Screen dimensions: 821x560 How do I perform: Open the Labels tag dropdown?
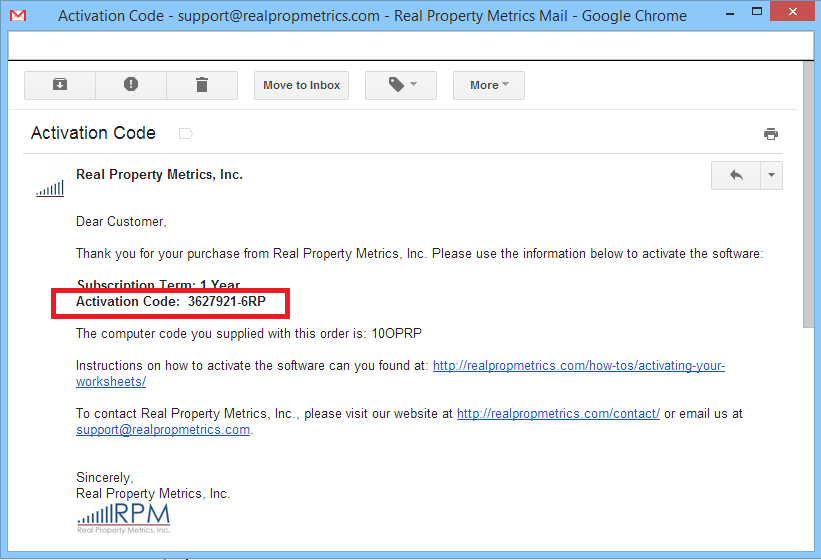[401, 85]
